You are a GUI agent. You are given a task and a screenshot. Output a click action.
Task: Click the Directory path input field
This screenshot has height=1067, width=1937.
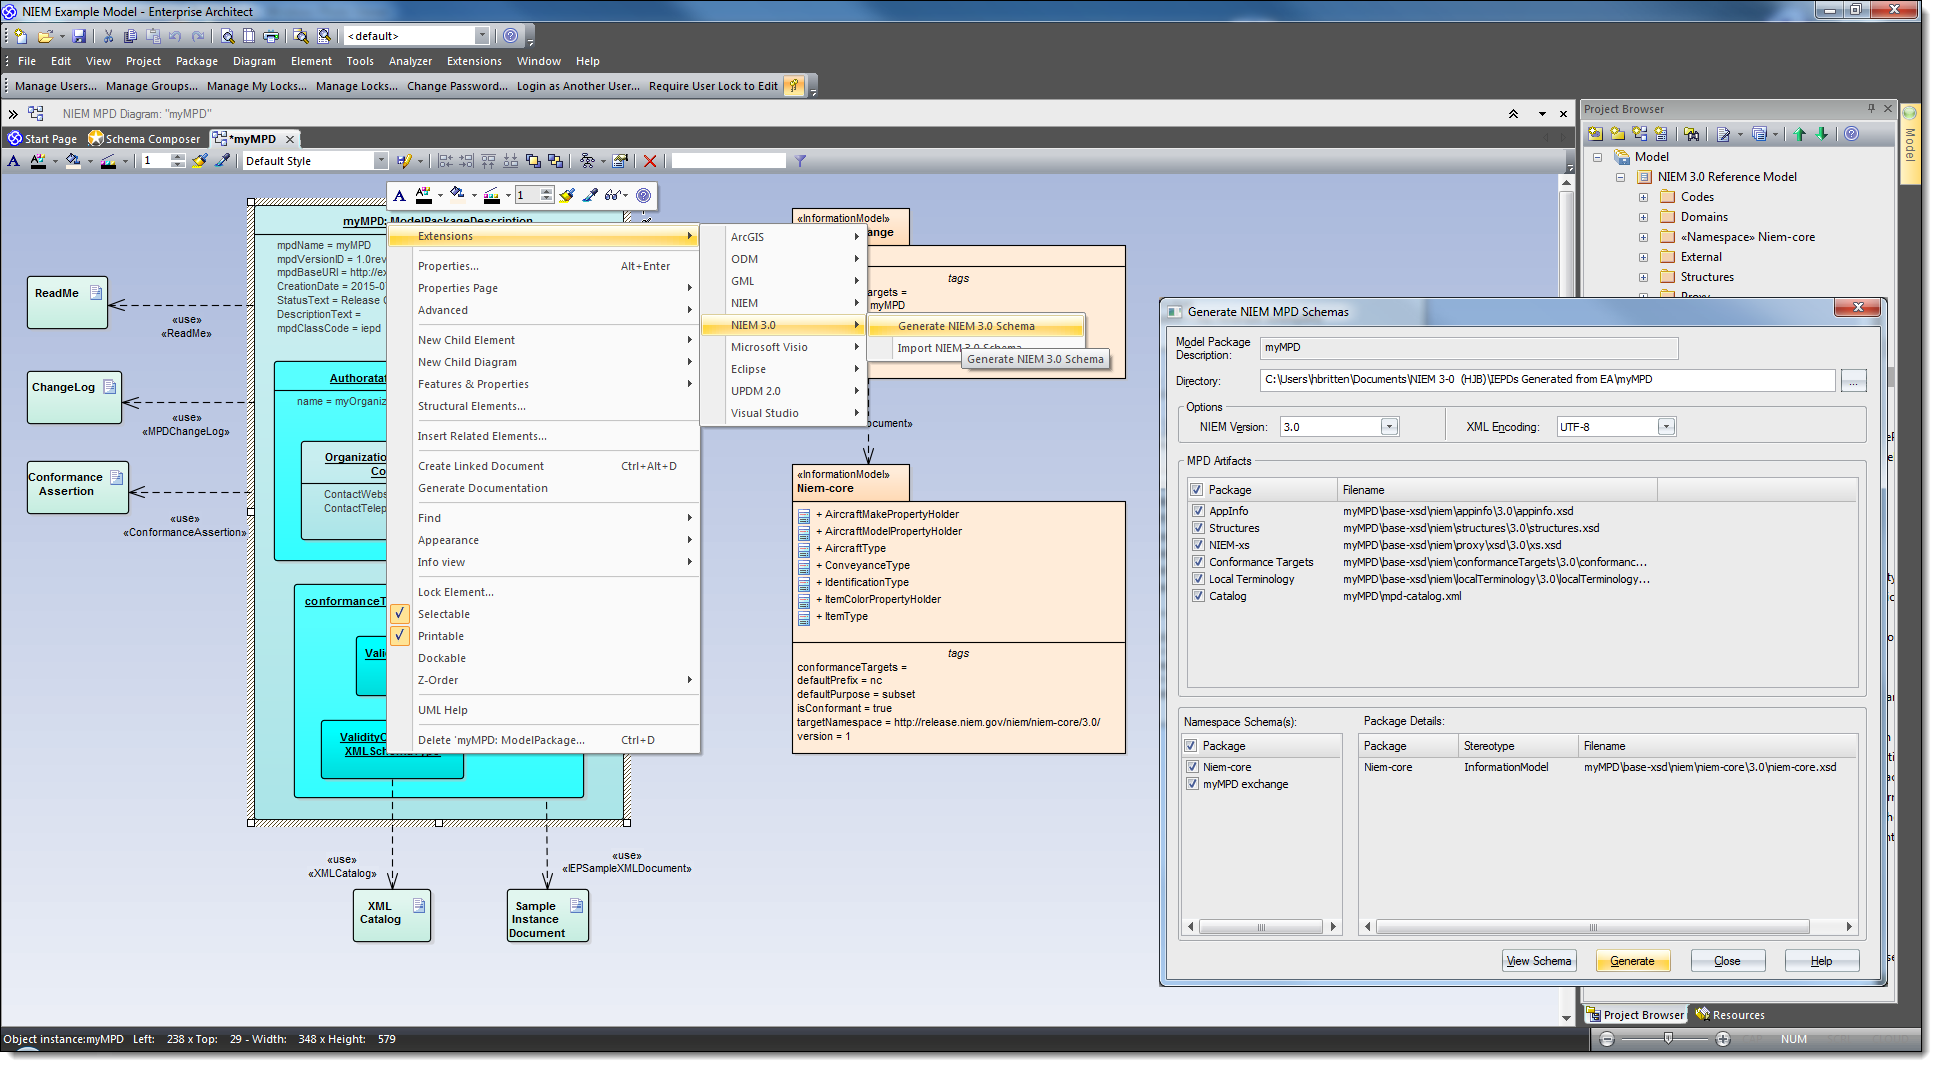tap(1546, 380)
